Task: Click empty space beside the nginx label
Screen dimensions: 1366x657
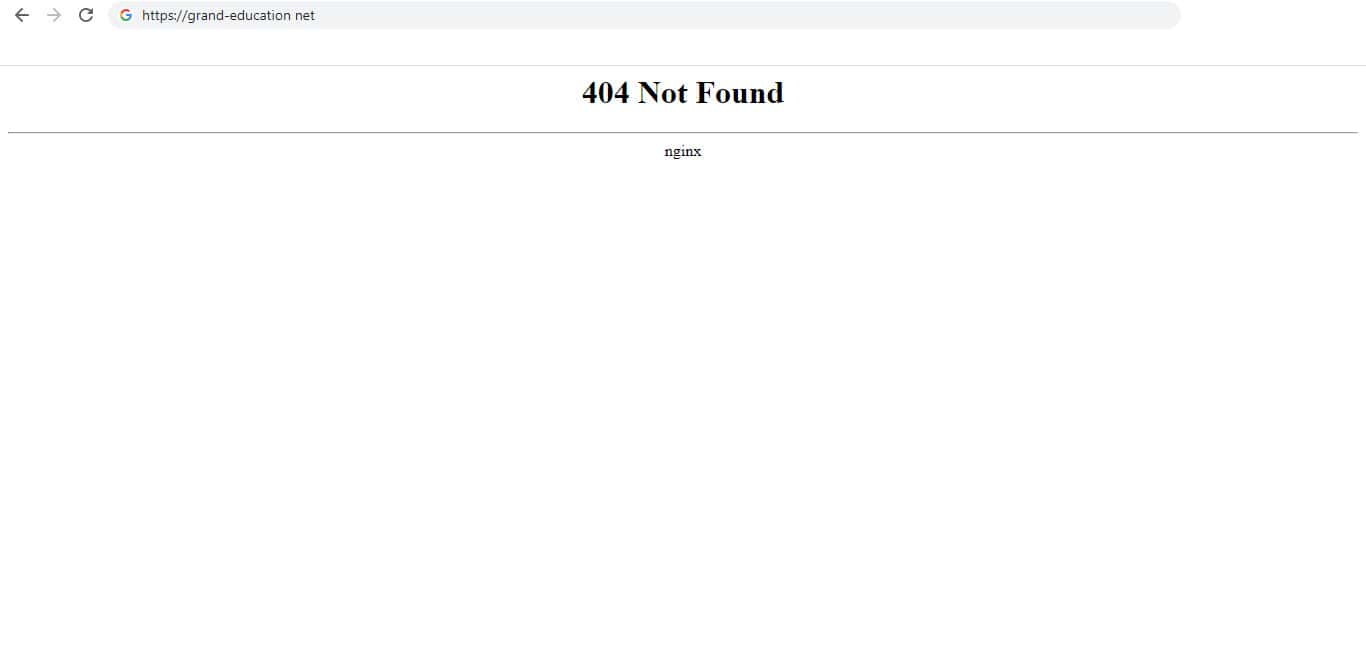Action: point(900,151)
